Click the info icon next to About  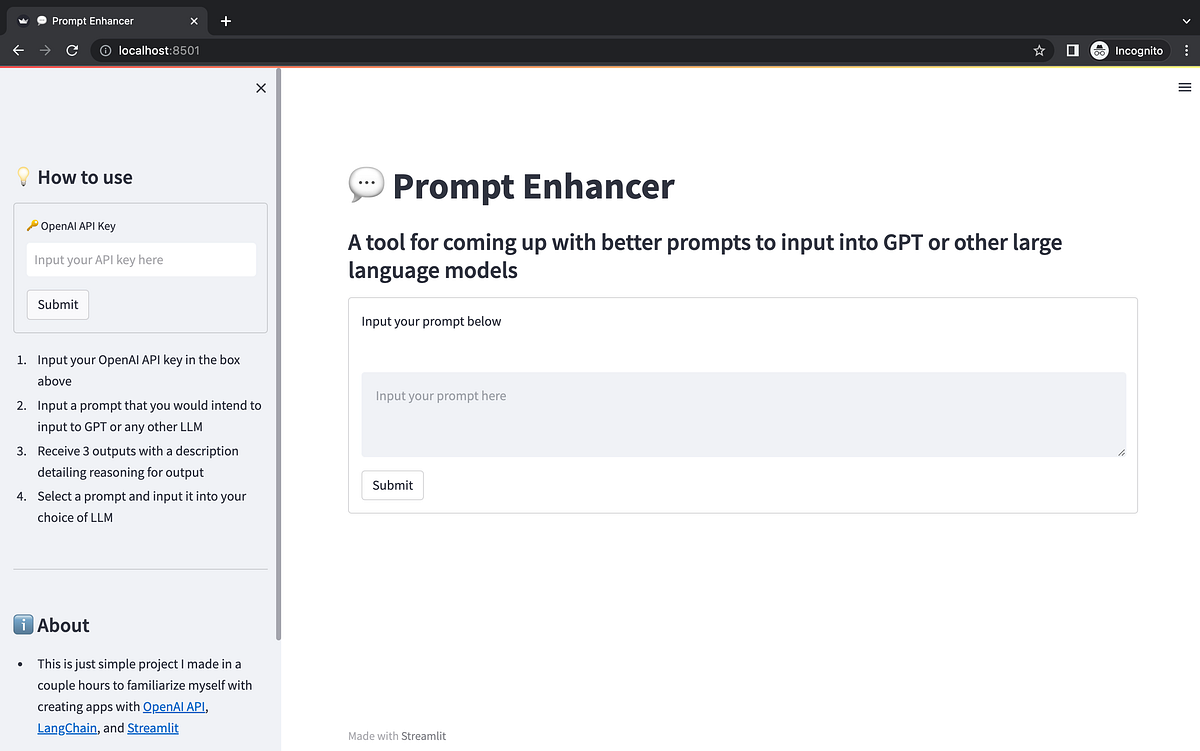(x=22, y=624)
